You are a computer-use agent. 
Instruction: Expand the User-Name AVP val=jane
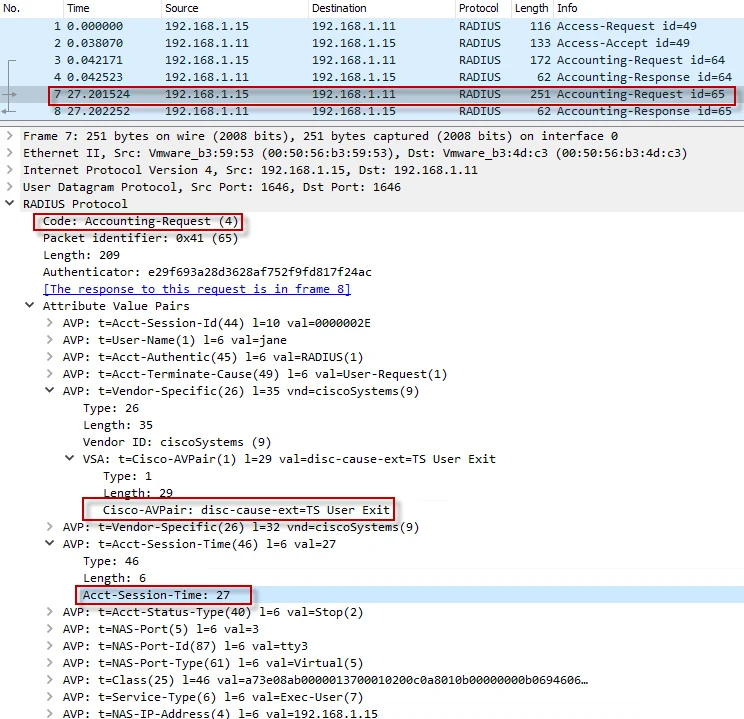[x=50, y=340]
